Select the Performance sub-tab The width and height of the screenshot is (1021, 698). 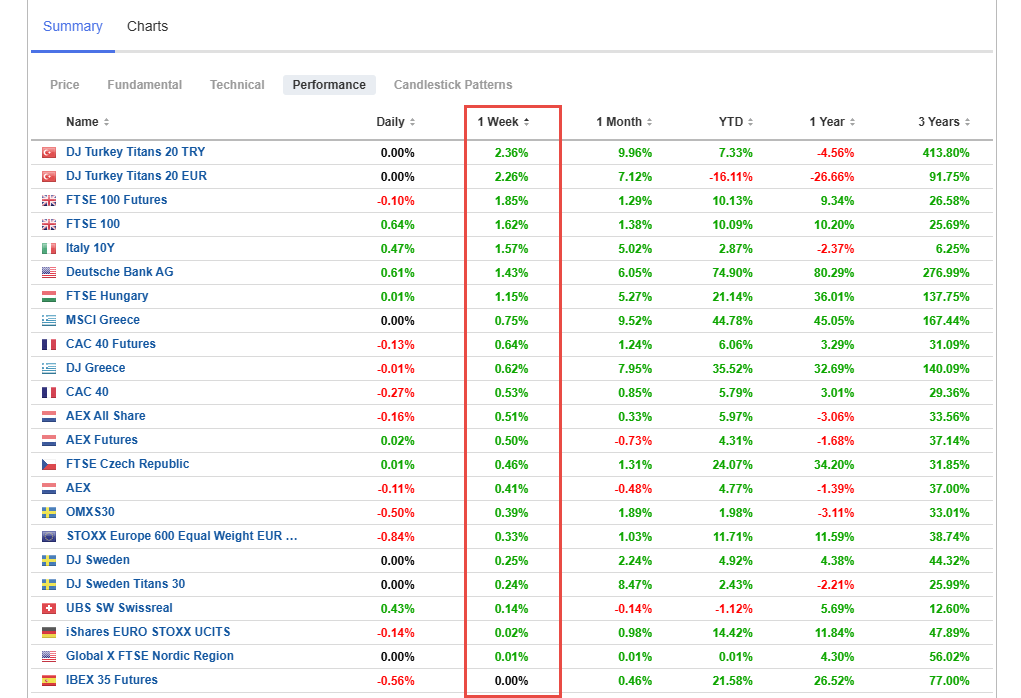(x=329, y=85)
